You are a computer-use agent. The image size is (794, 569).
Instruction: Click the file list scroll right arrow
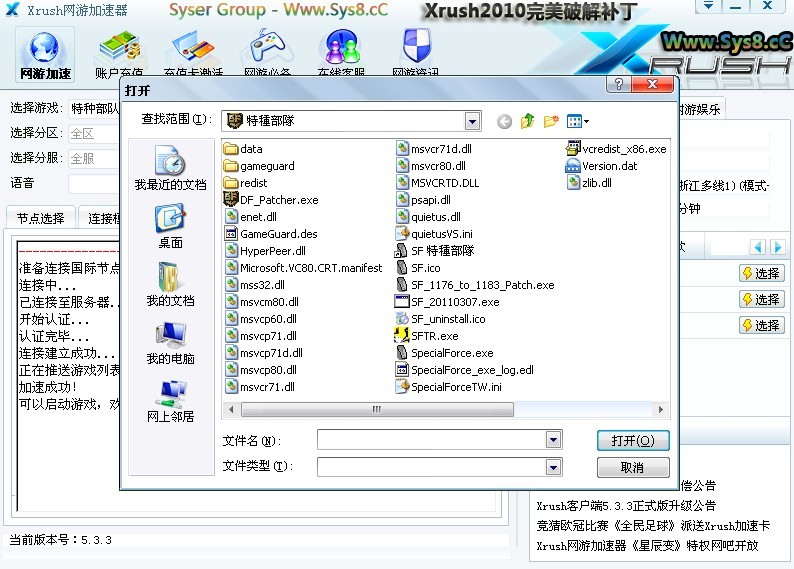pos(660,409)
